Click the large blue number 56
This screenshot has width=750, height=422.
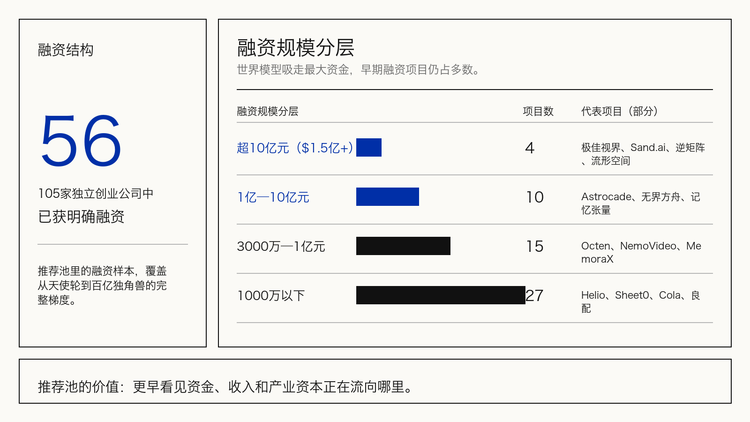click(x=81, y=141)
